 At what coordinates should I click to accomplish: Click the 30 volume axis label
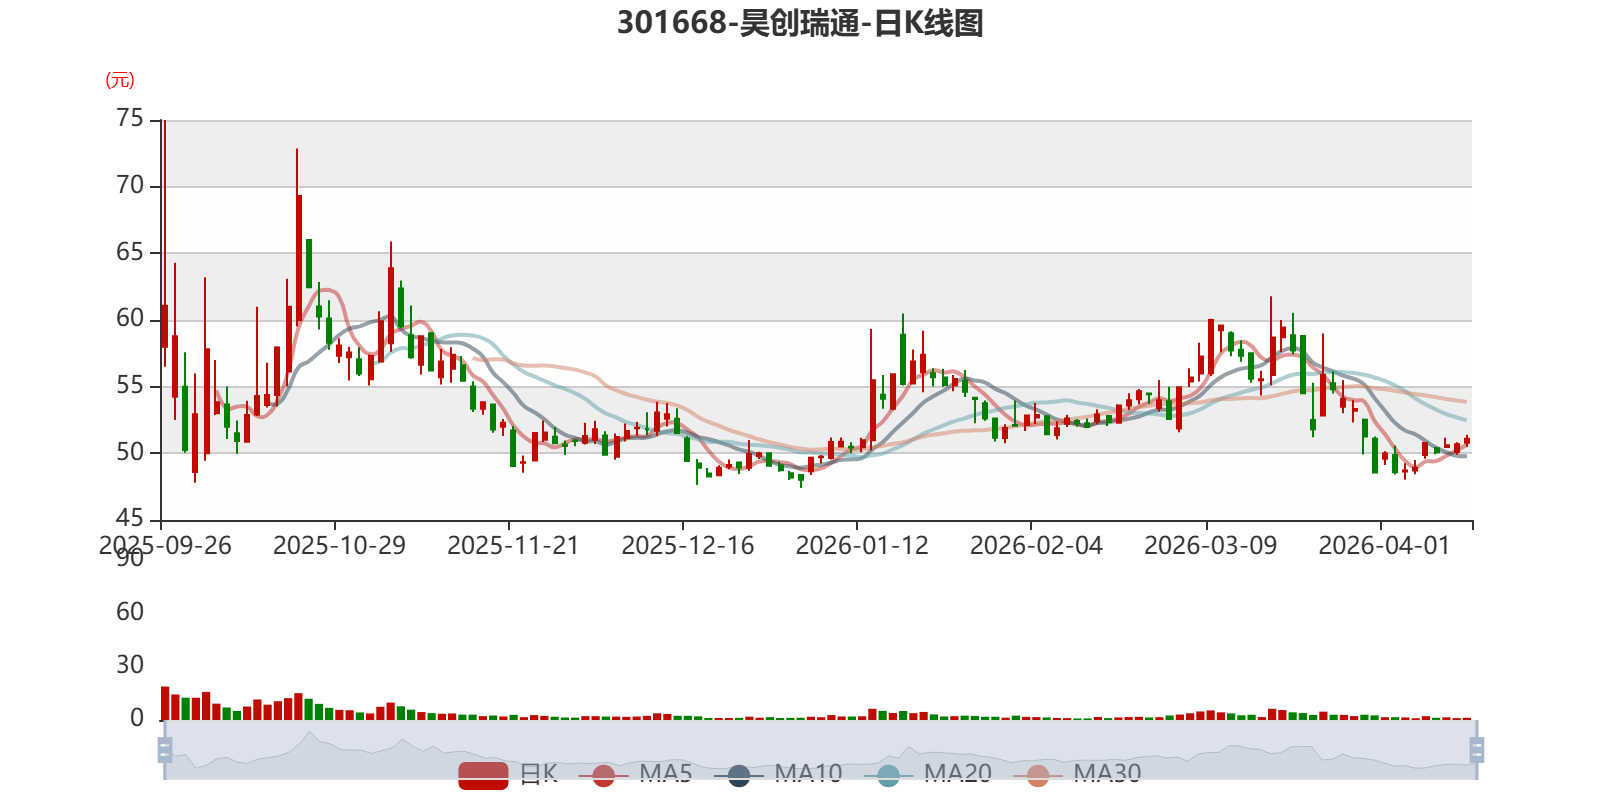pyautogui.click(x=130, y=665)
